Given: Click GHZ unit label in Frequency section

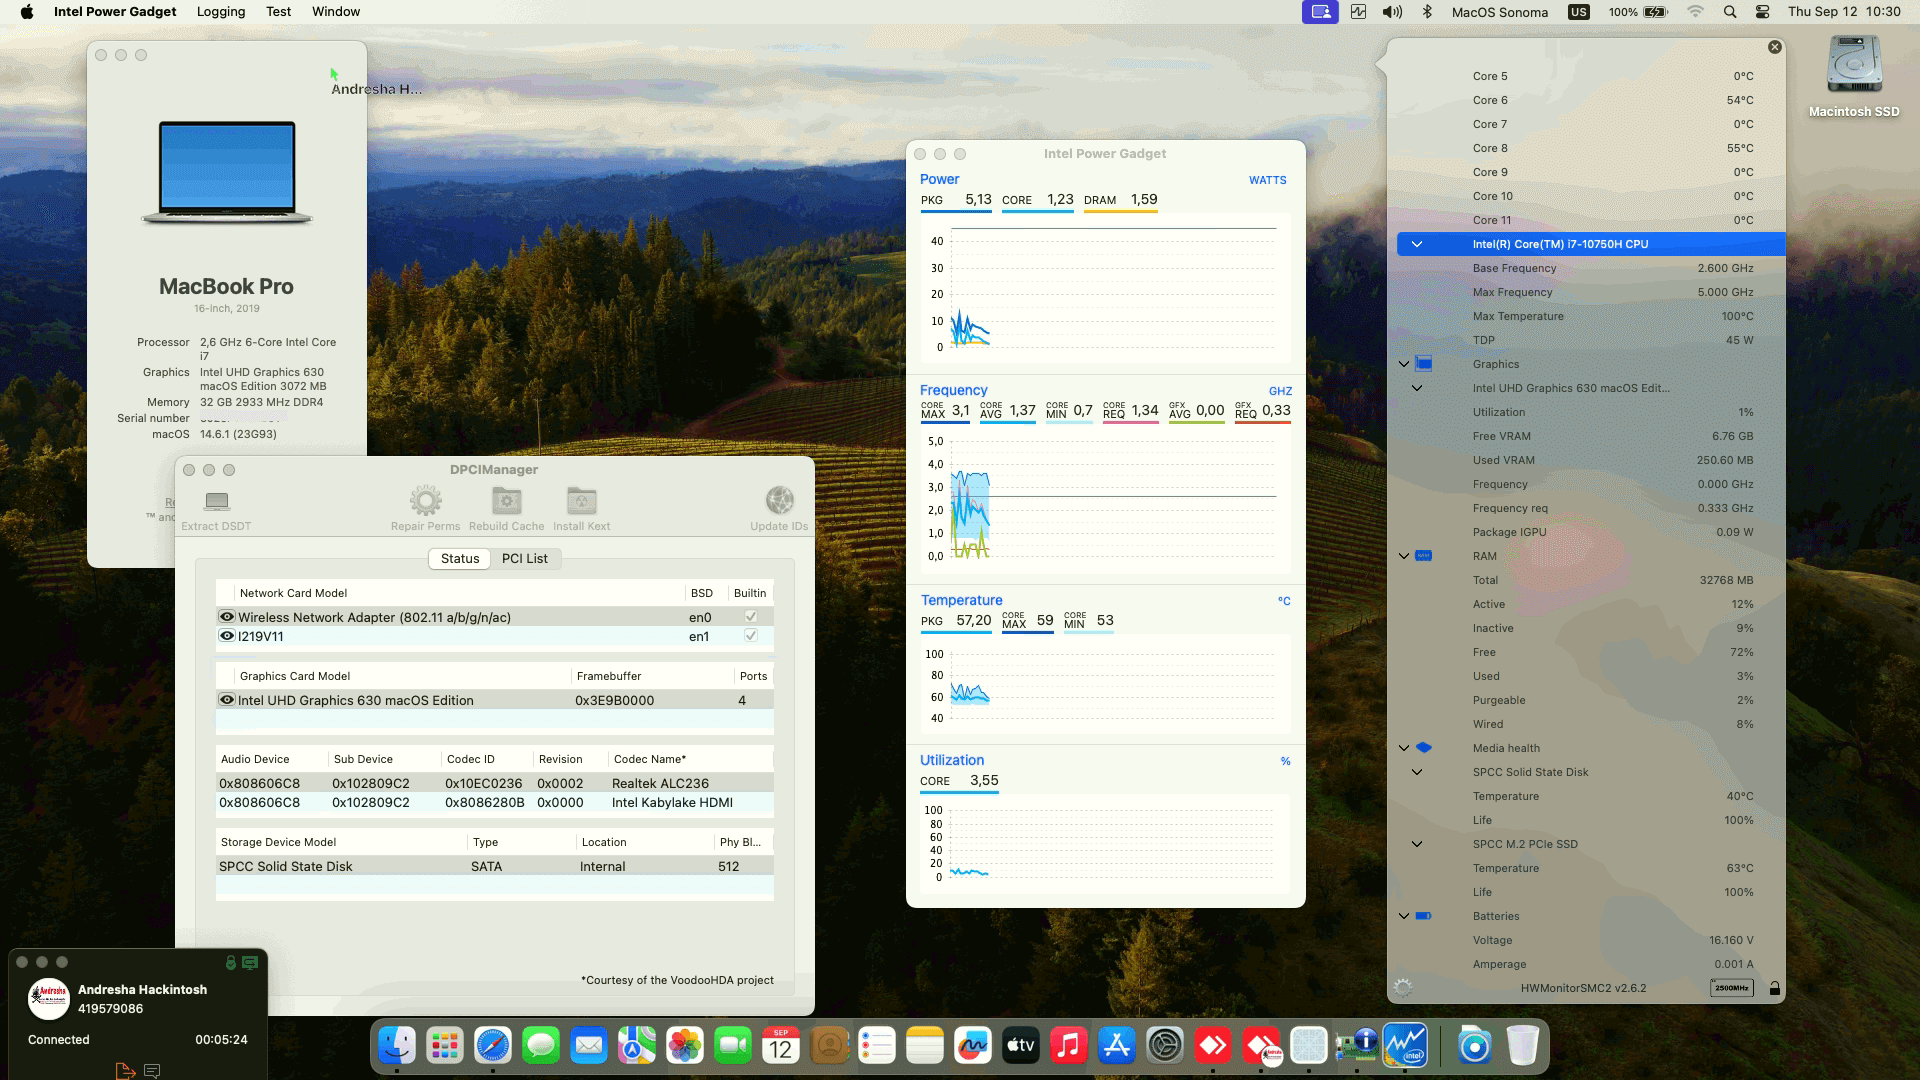Looking at the screenshot, I should (1280, 391).
